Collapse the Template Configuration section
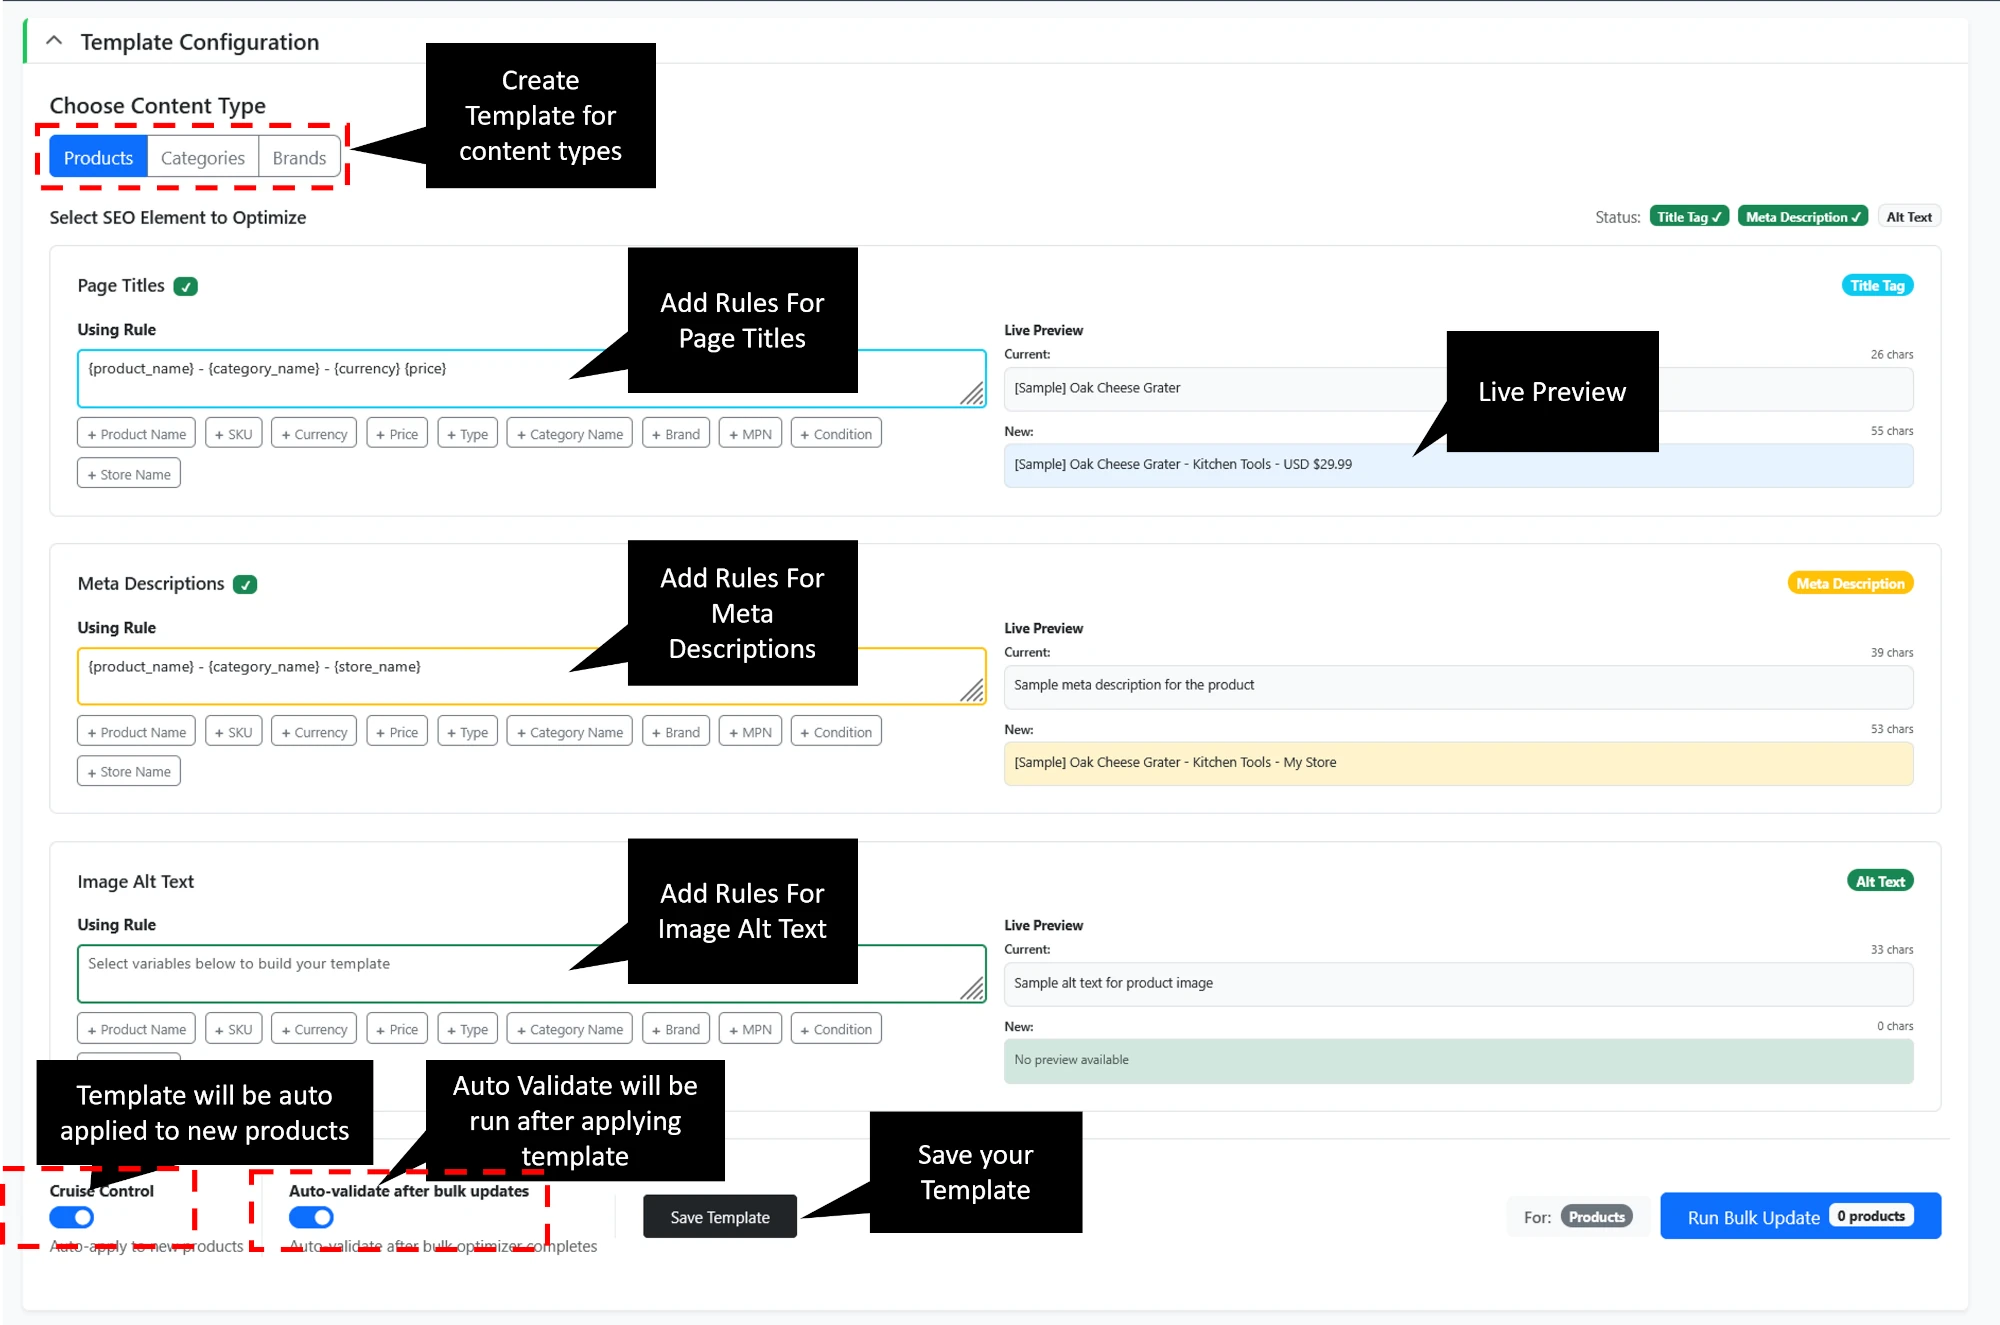Image resolution: width=2000 pixels, height=1325 pixels. point(54,42)
